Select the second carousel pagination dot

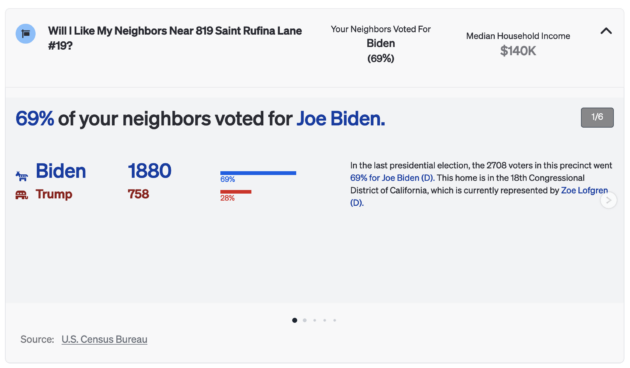(x=305, y=320)
